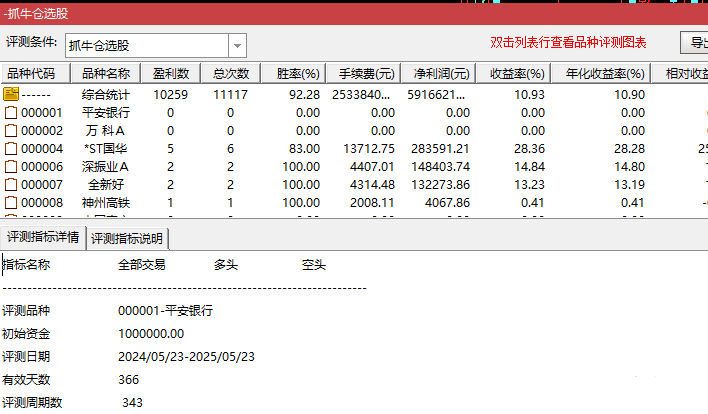Click the document icon for 000008

tap(11, 203)
